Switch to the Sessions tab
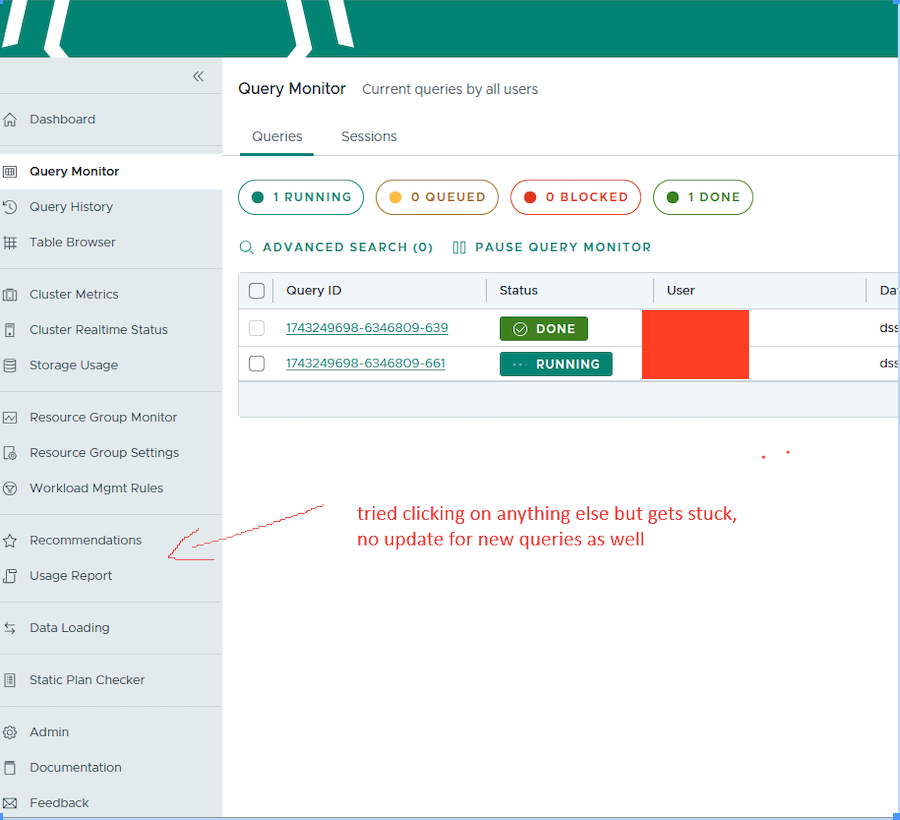This screenshot has width=900, height=820. (369, 137)
